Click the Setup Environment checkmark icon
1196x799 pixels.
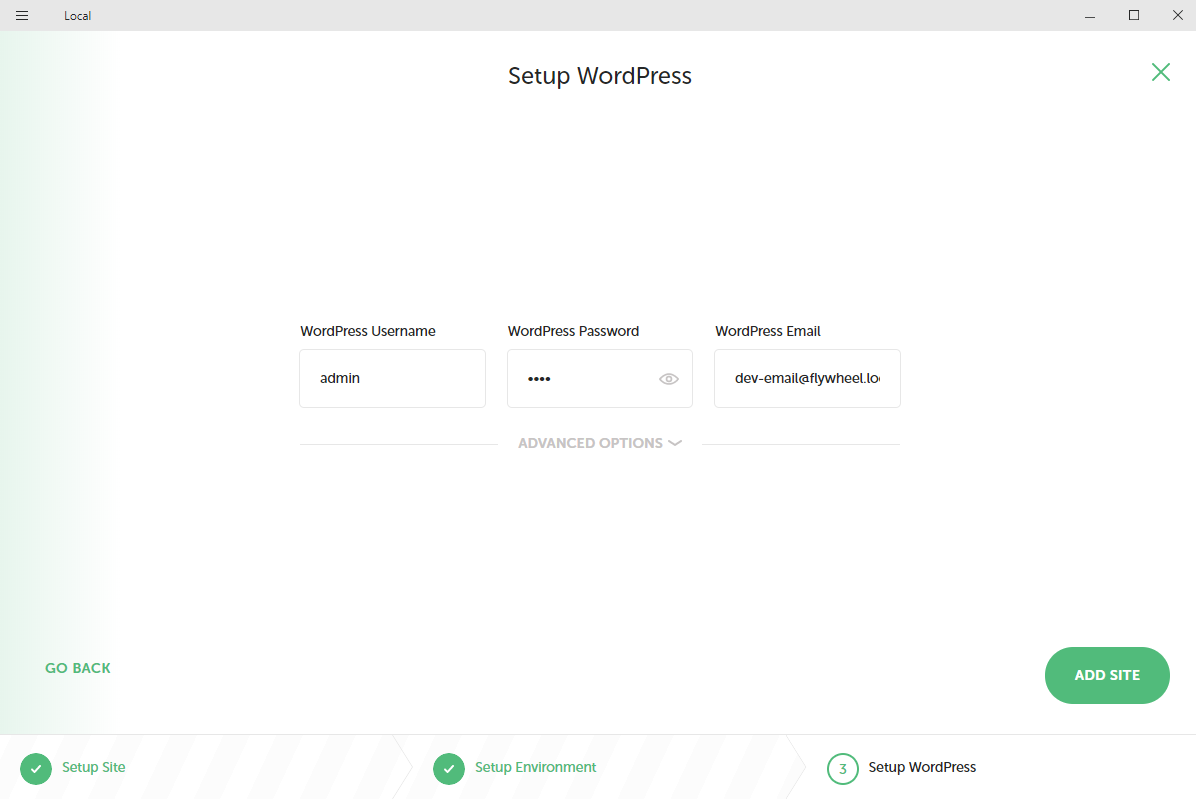click(449, 768)
